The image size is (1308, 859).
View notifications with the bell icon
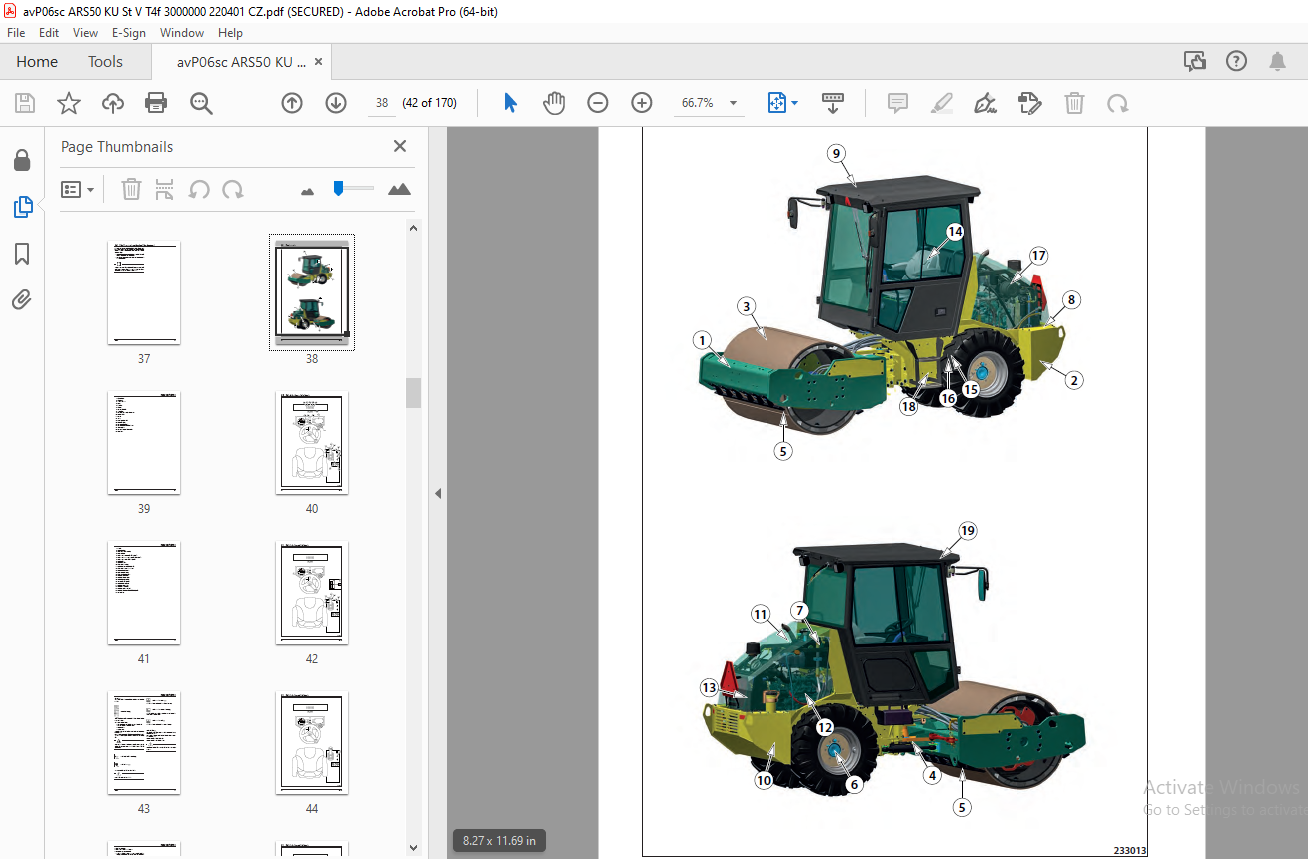click(x=1277, y=62)
